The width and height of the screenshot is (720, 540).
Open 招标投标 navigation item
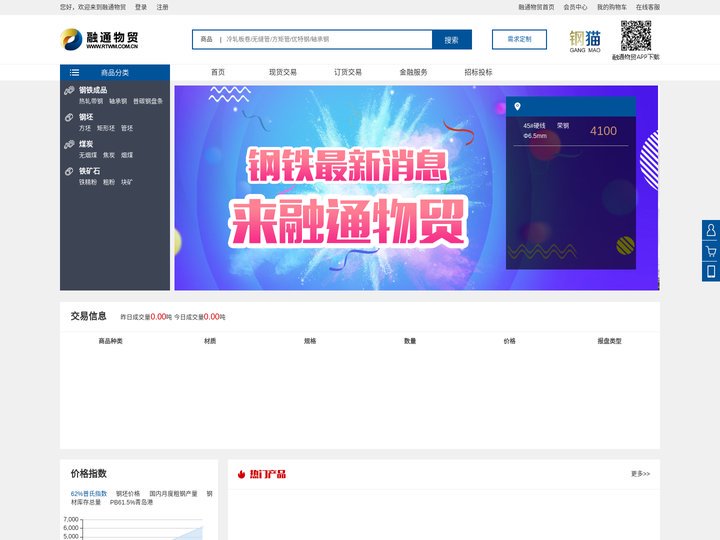[x=478, y=73]
